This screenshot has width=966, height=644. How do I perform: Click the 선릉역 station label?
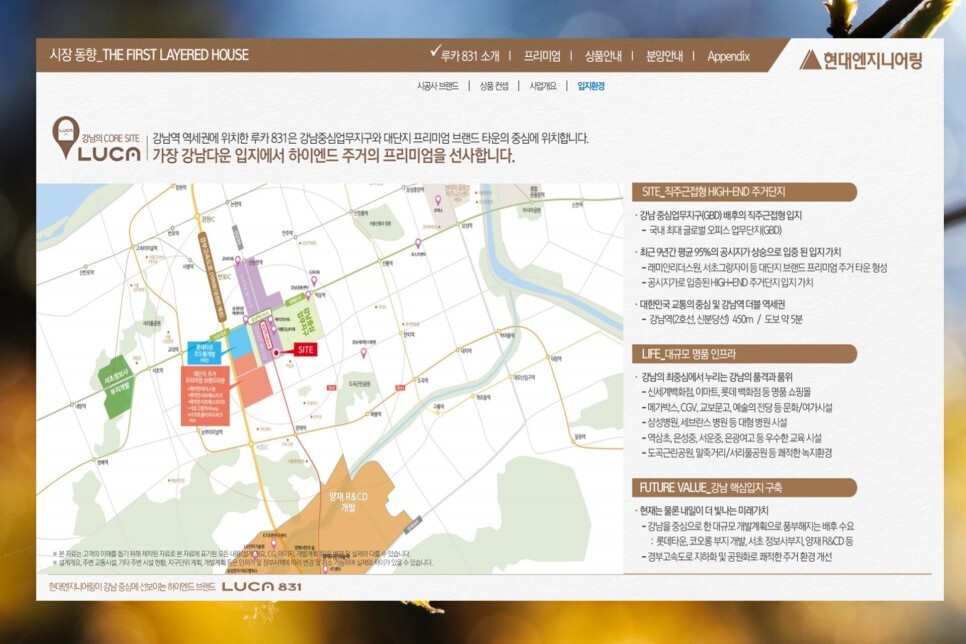387,263
